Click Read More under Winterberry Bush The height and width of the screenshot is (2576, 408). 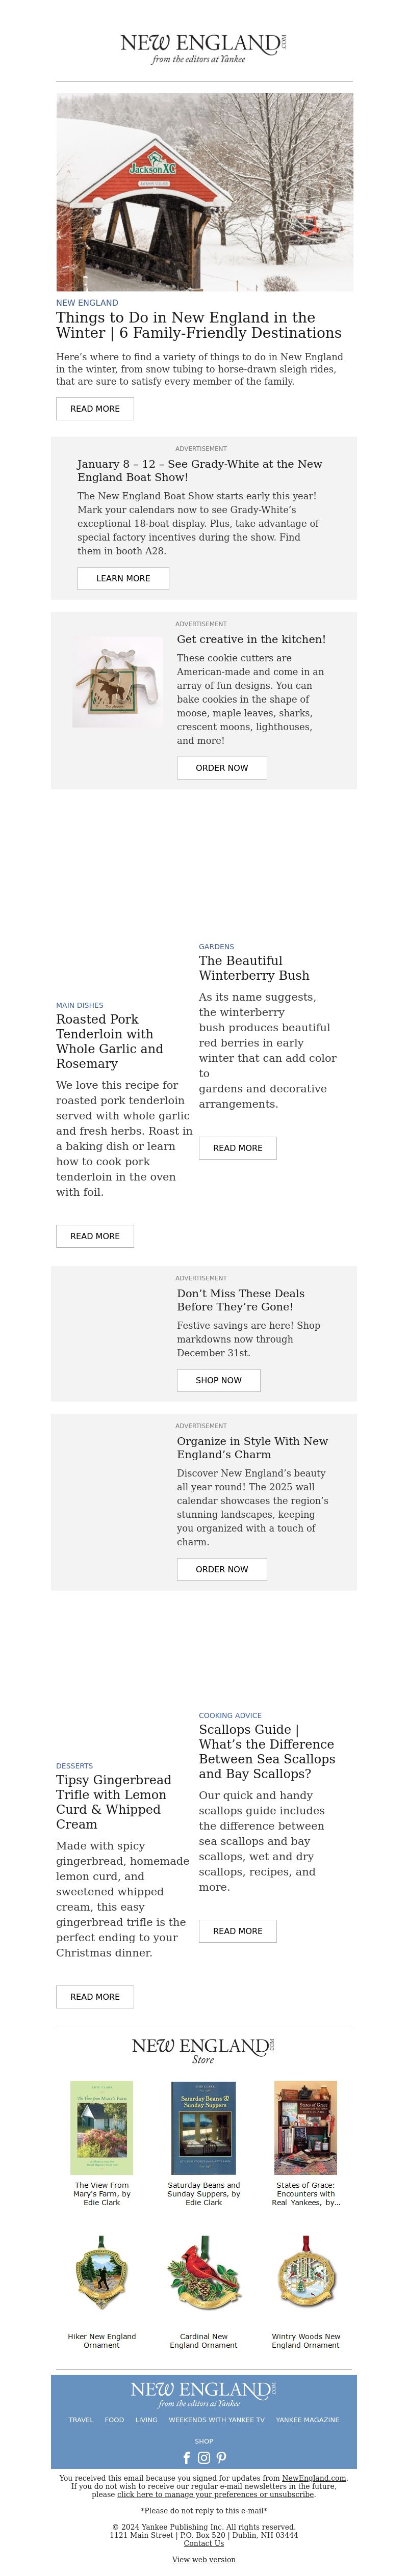point(238,1148)
